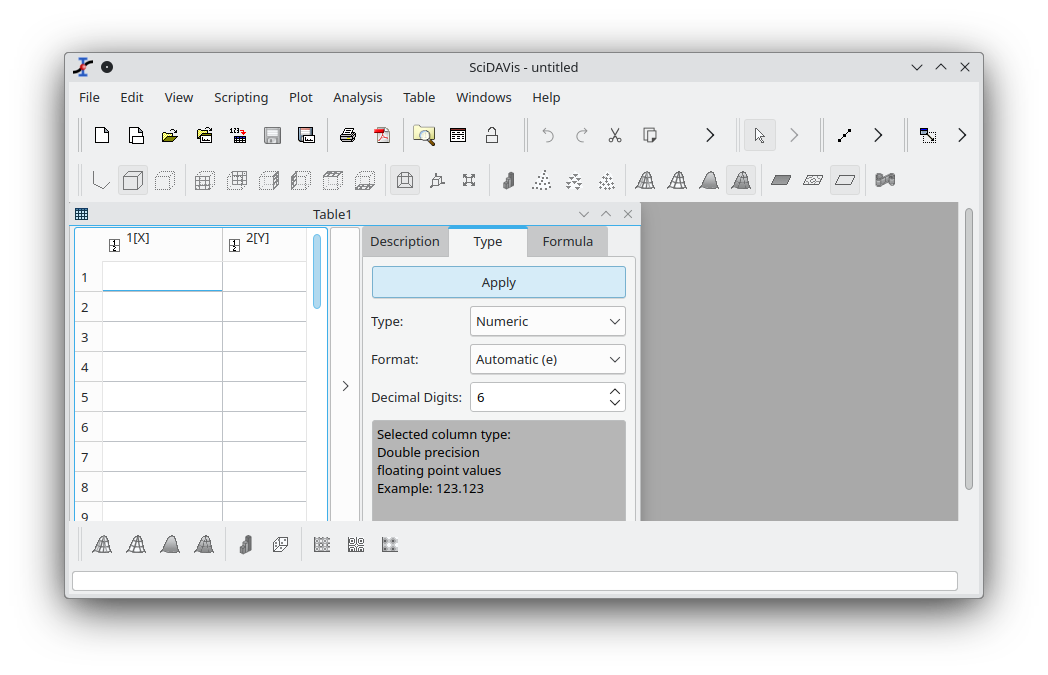Click the fit to frame scale icon

(x=469, y=180)
